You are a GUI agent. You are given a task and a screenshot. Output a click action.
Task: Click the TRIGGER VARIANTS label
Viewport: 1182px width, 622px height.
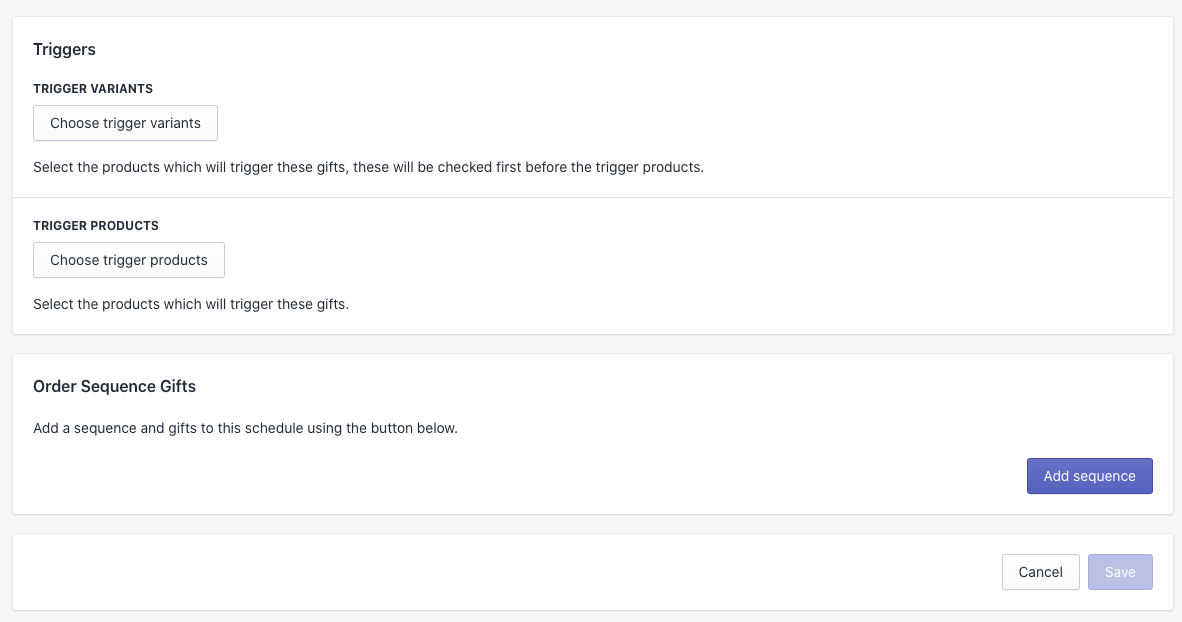point(93,89)
